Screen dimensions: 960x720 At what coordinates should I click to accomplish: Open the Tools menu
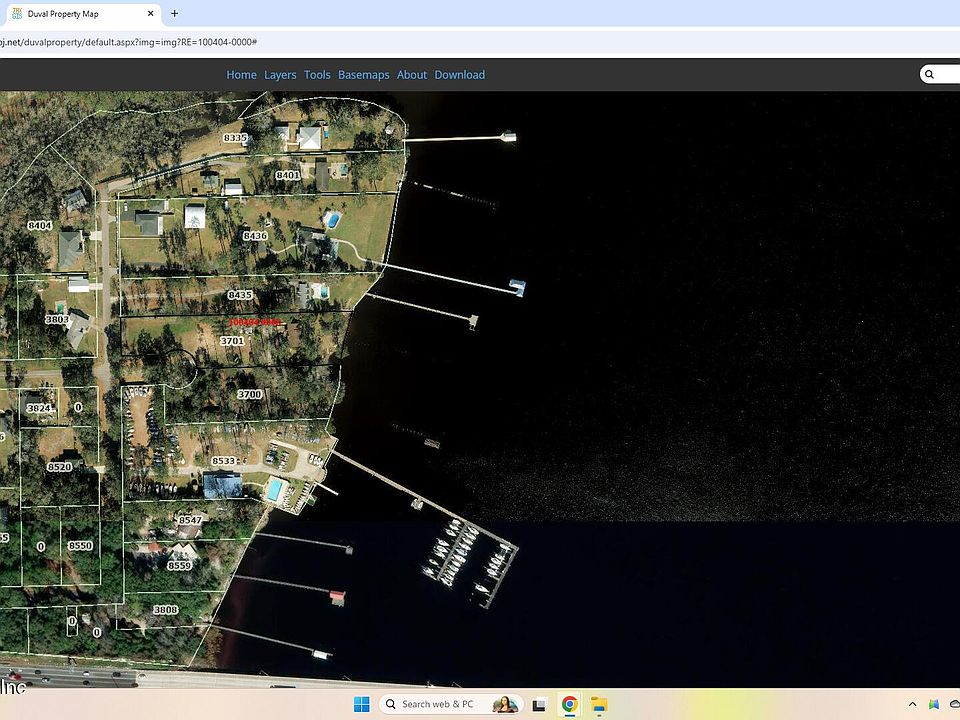(x=317, y=75)
